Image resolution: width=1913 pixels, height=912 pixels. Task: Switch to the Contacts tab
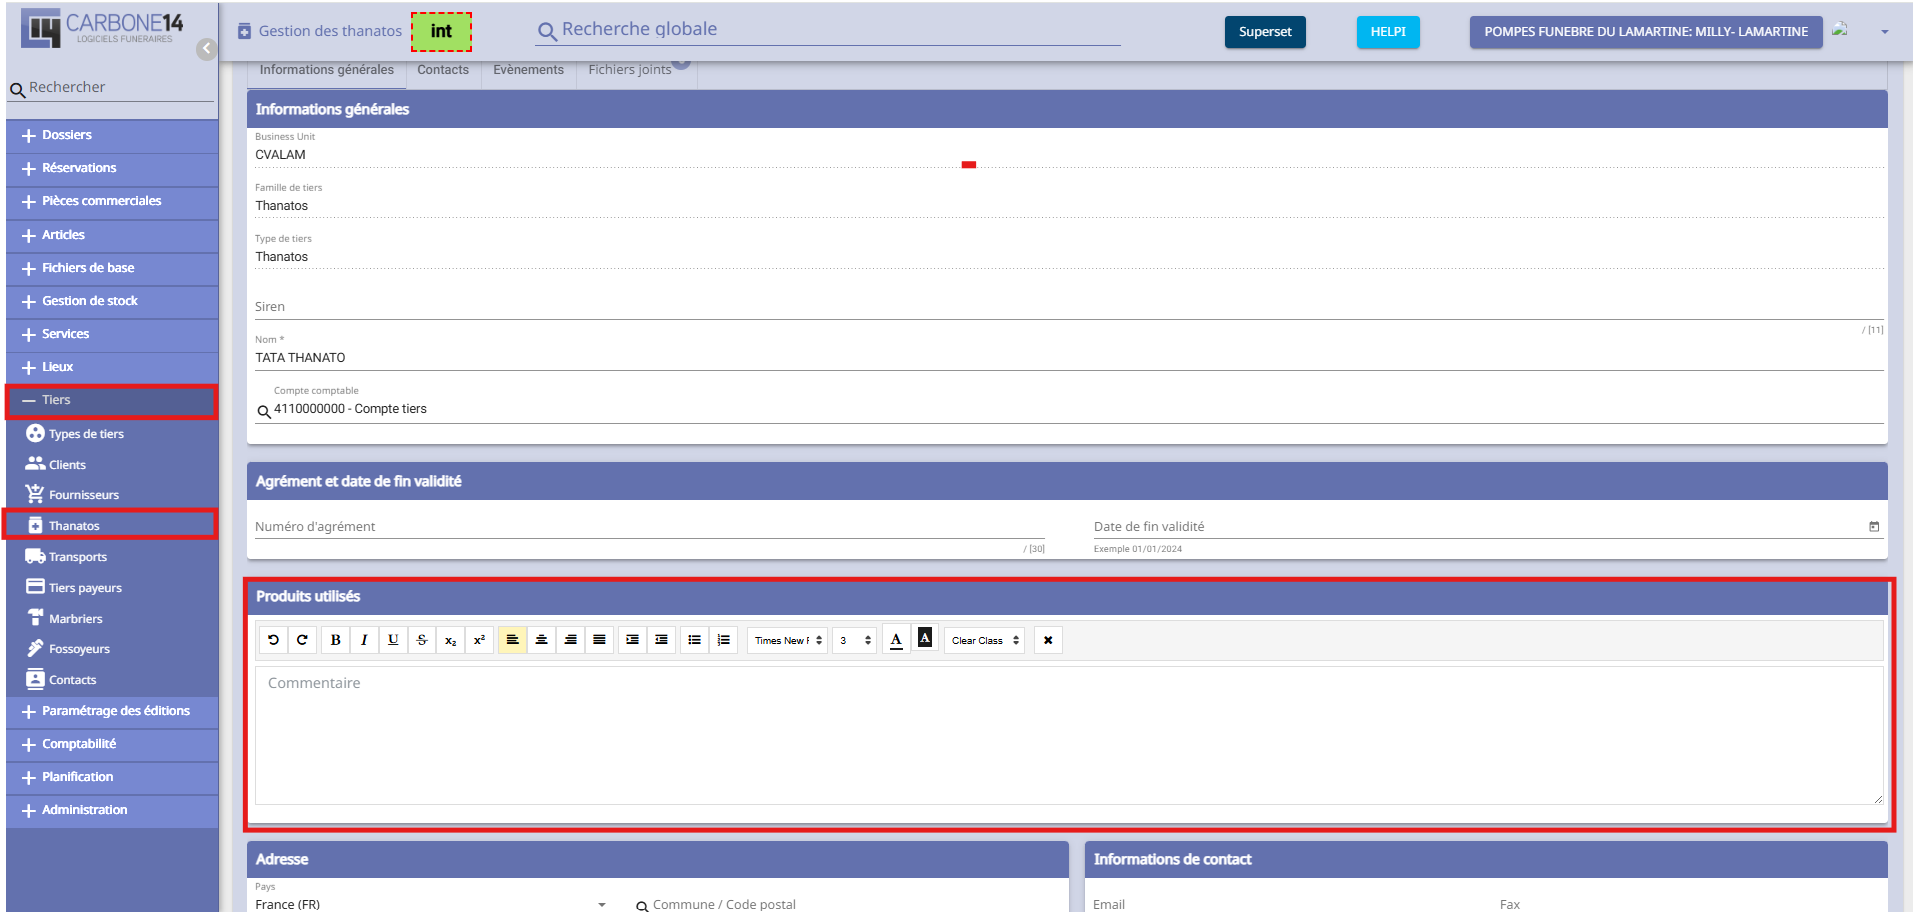[443, 70]
